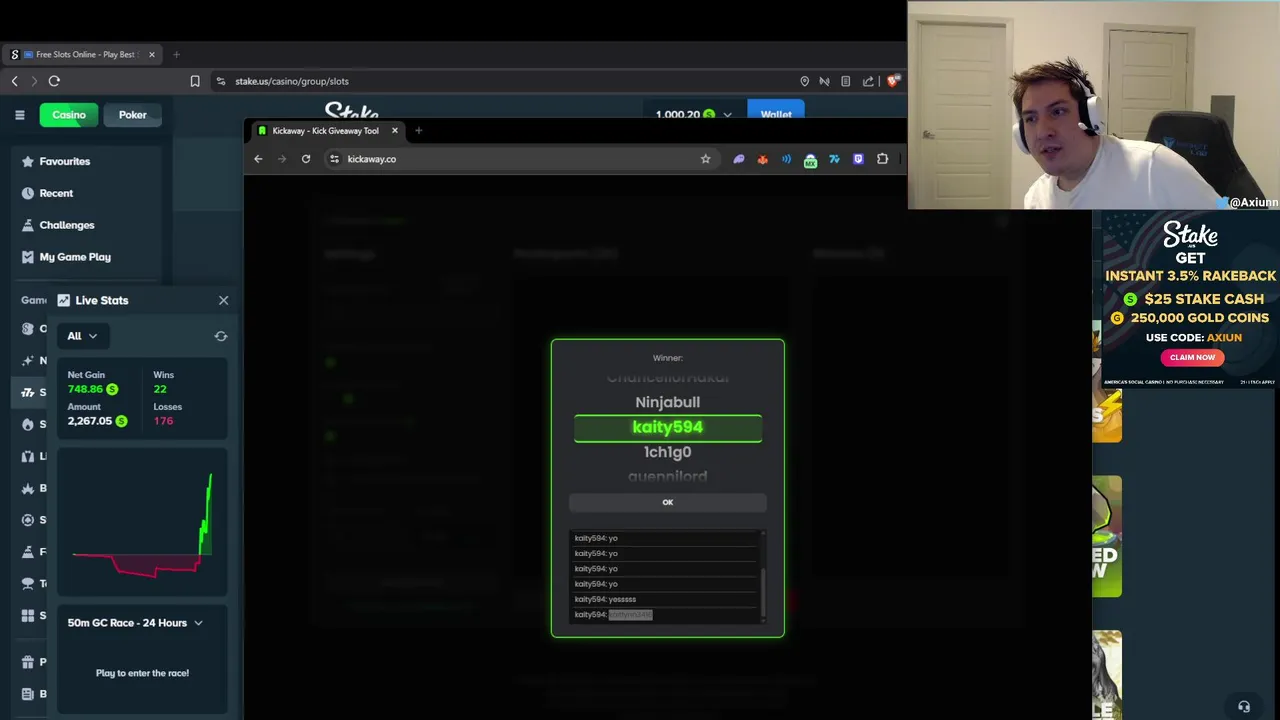
Task: Click 'Play to enter the race!' text
Action: tap(142, 673)
